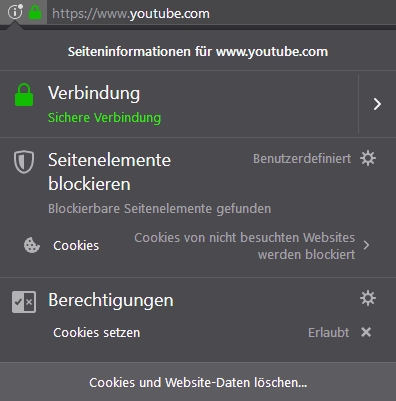The width and height of the screenshot is (396, 401).
Task: Open content blocking settings gear next to Benutzerdefiniert
Action: click(368, 158)
